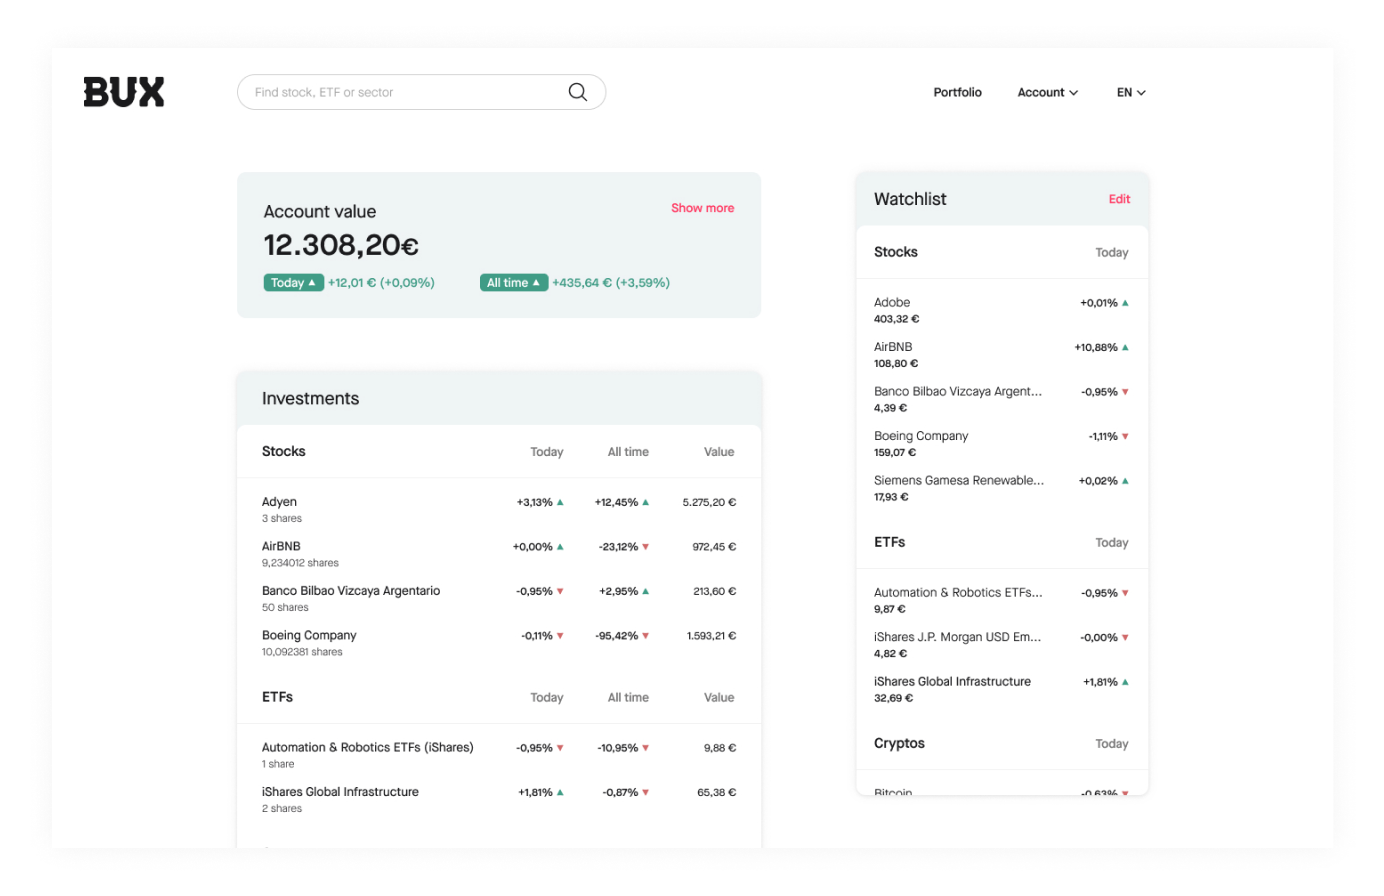Open AirBNB in the Watchlist
The height and width of the screenshot is (896, 1384).
(1002, 355)
